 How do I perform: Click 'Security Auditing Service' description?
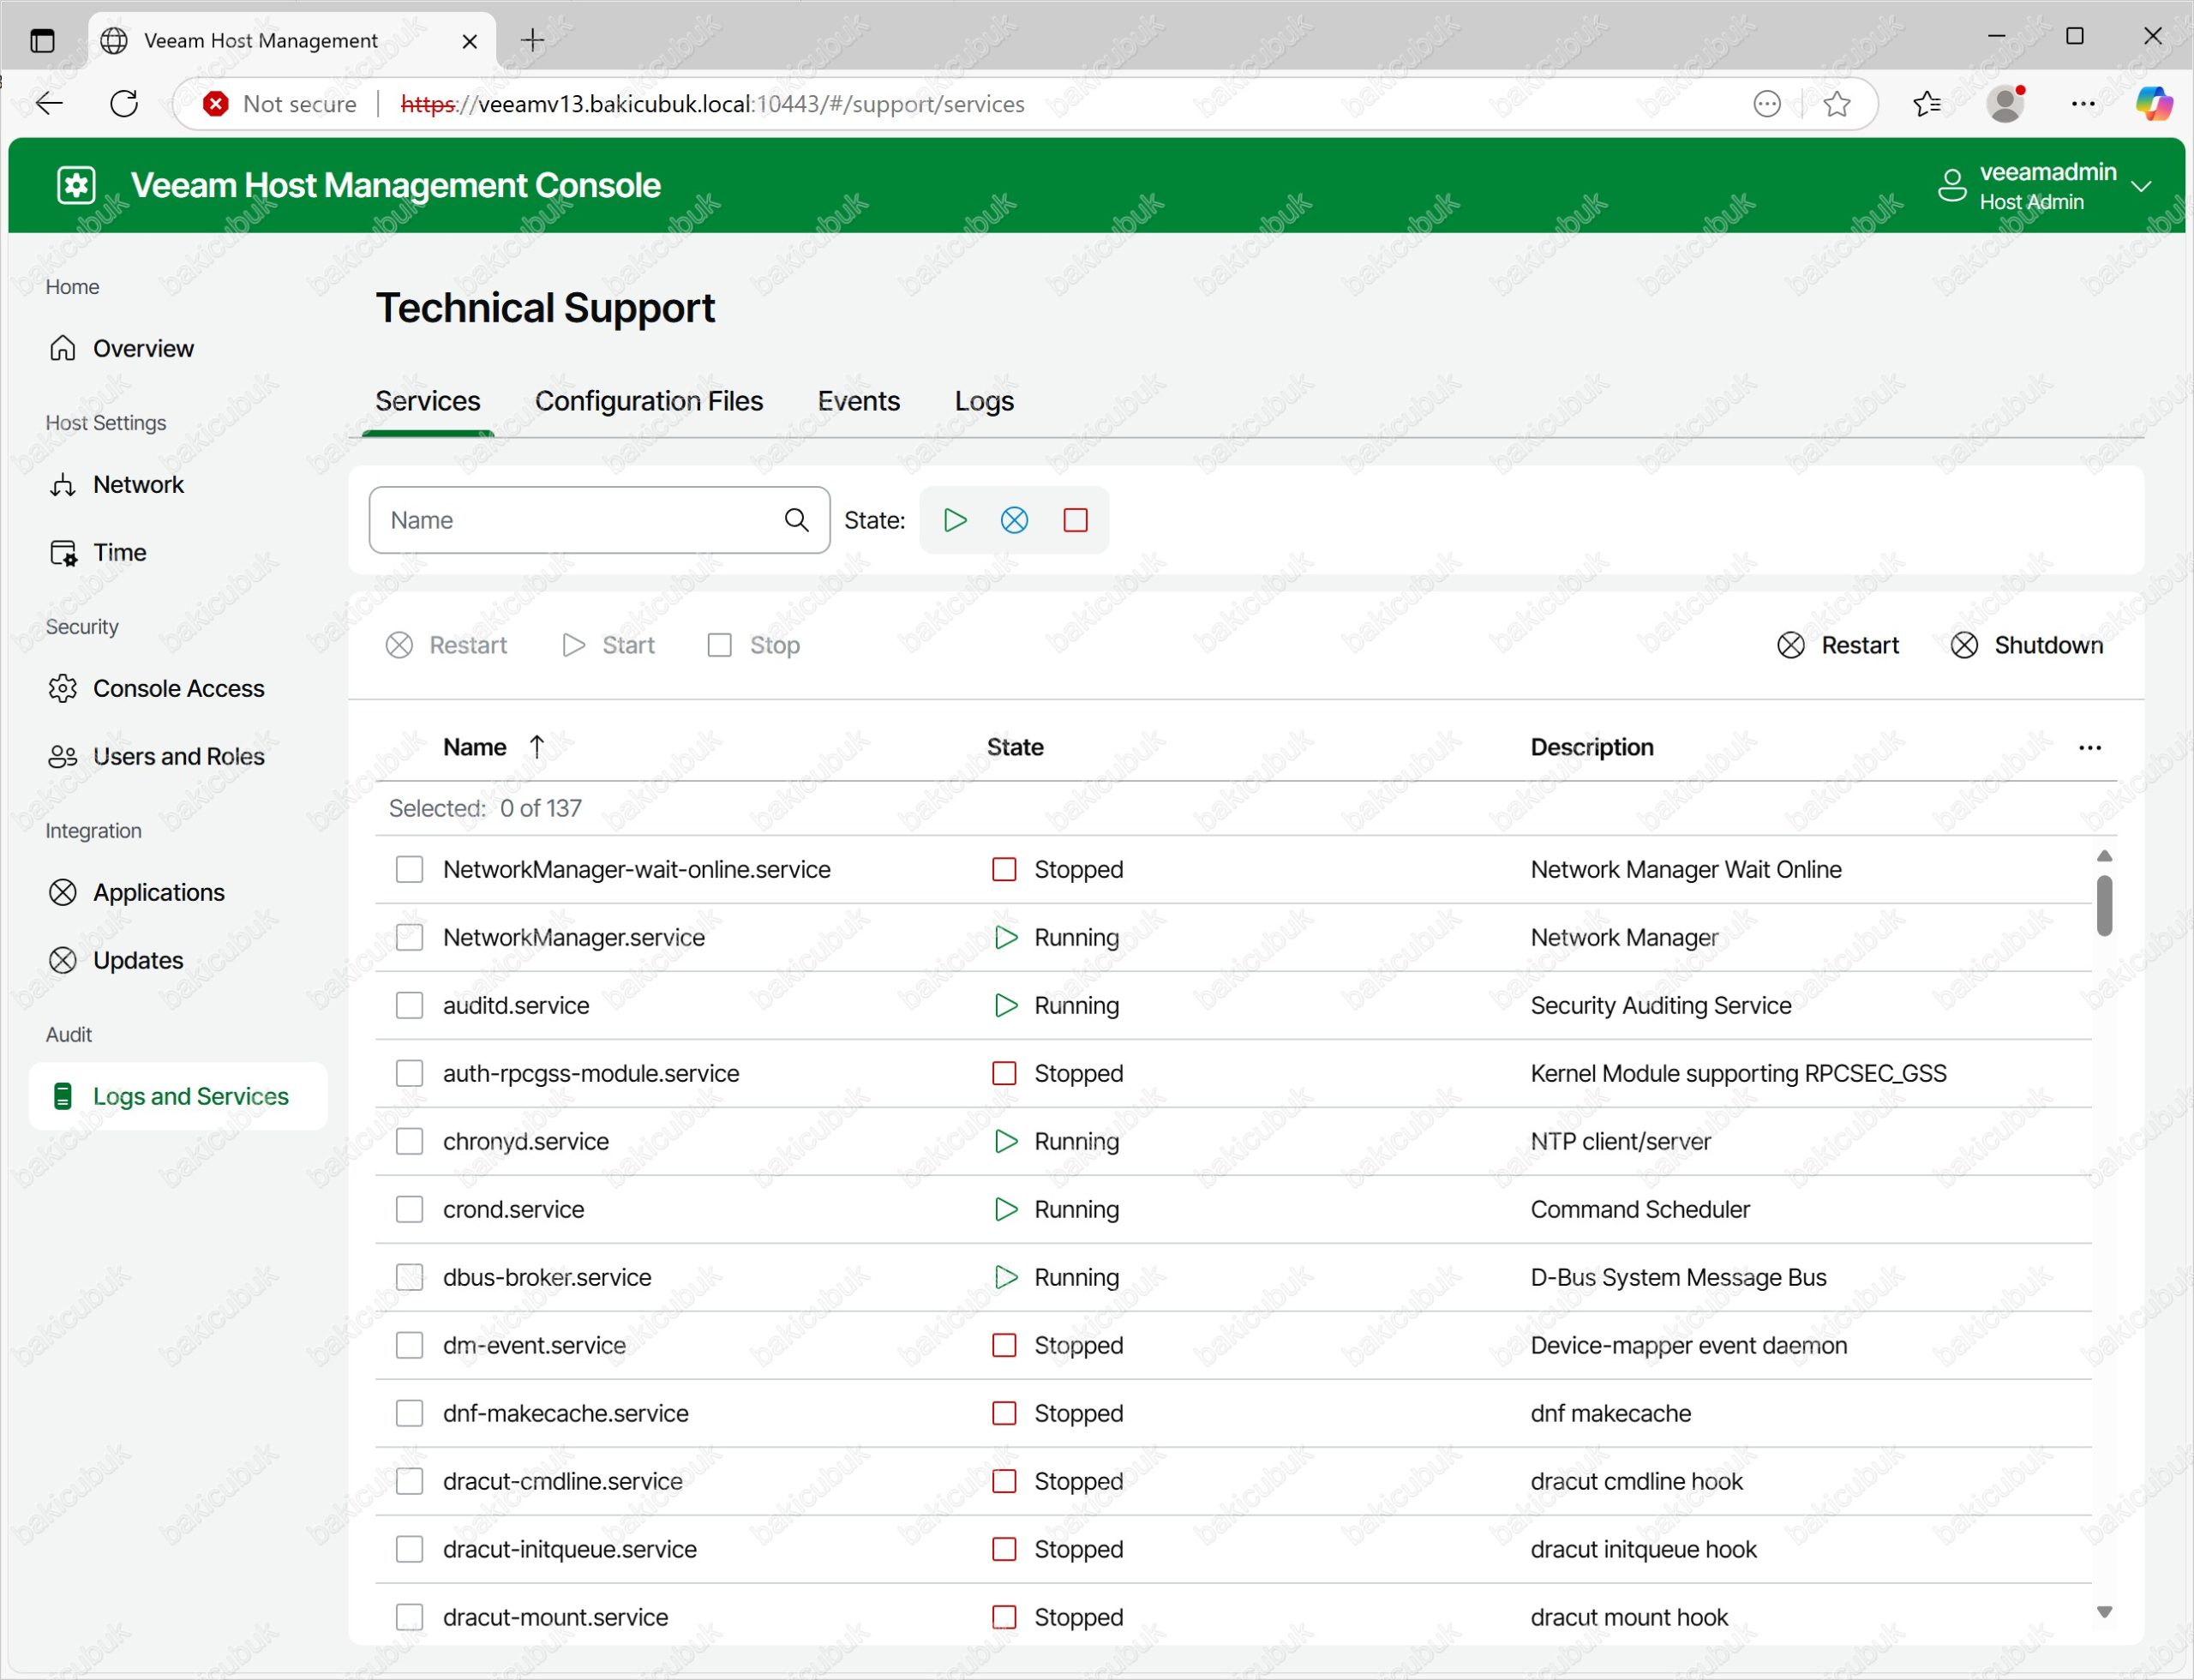pos(1660,1005)
